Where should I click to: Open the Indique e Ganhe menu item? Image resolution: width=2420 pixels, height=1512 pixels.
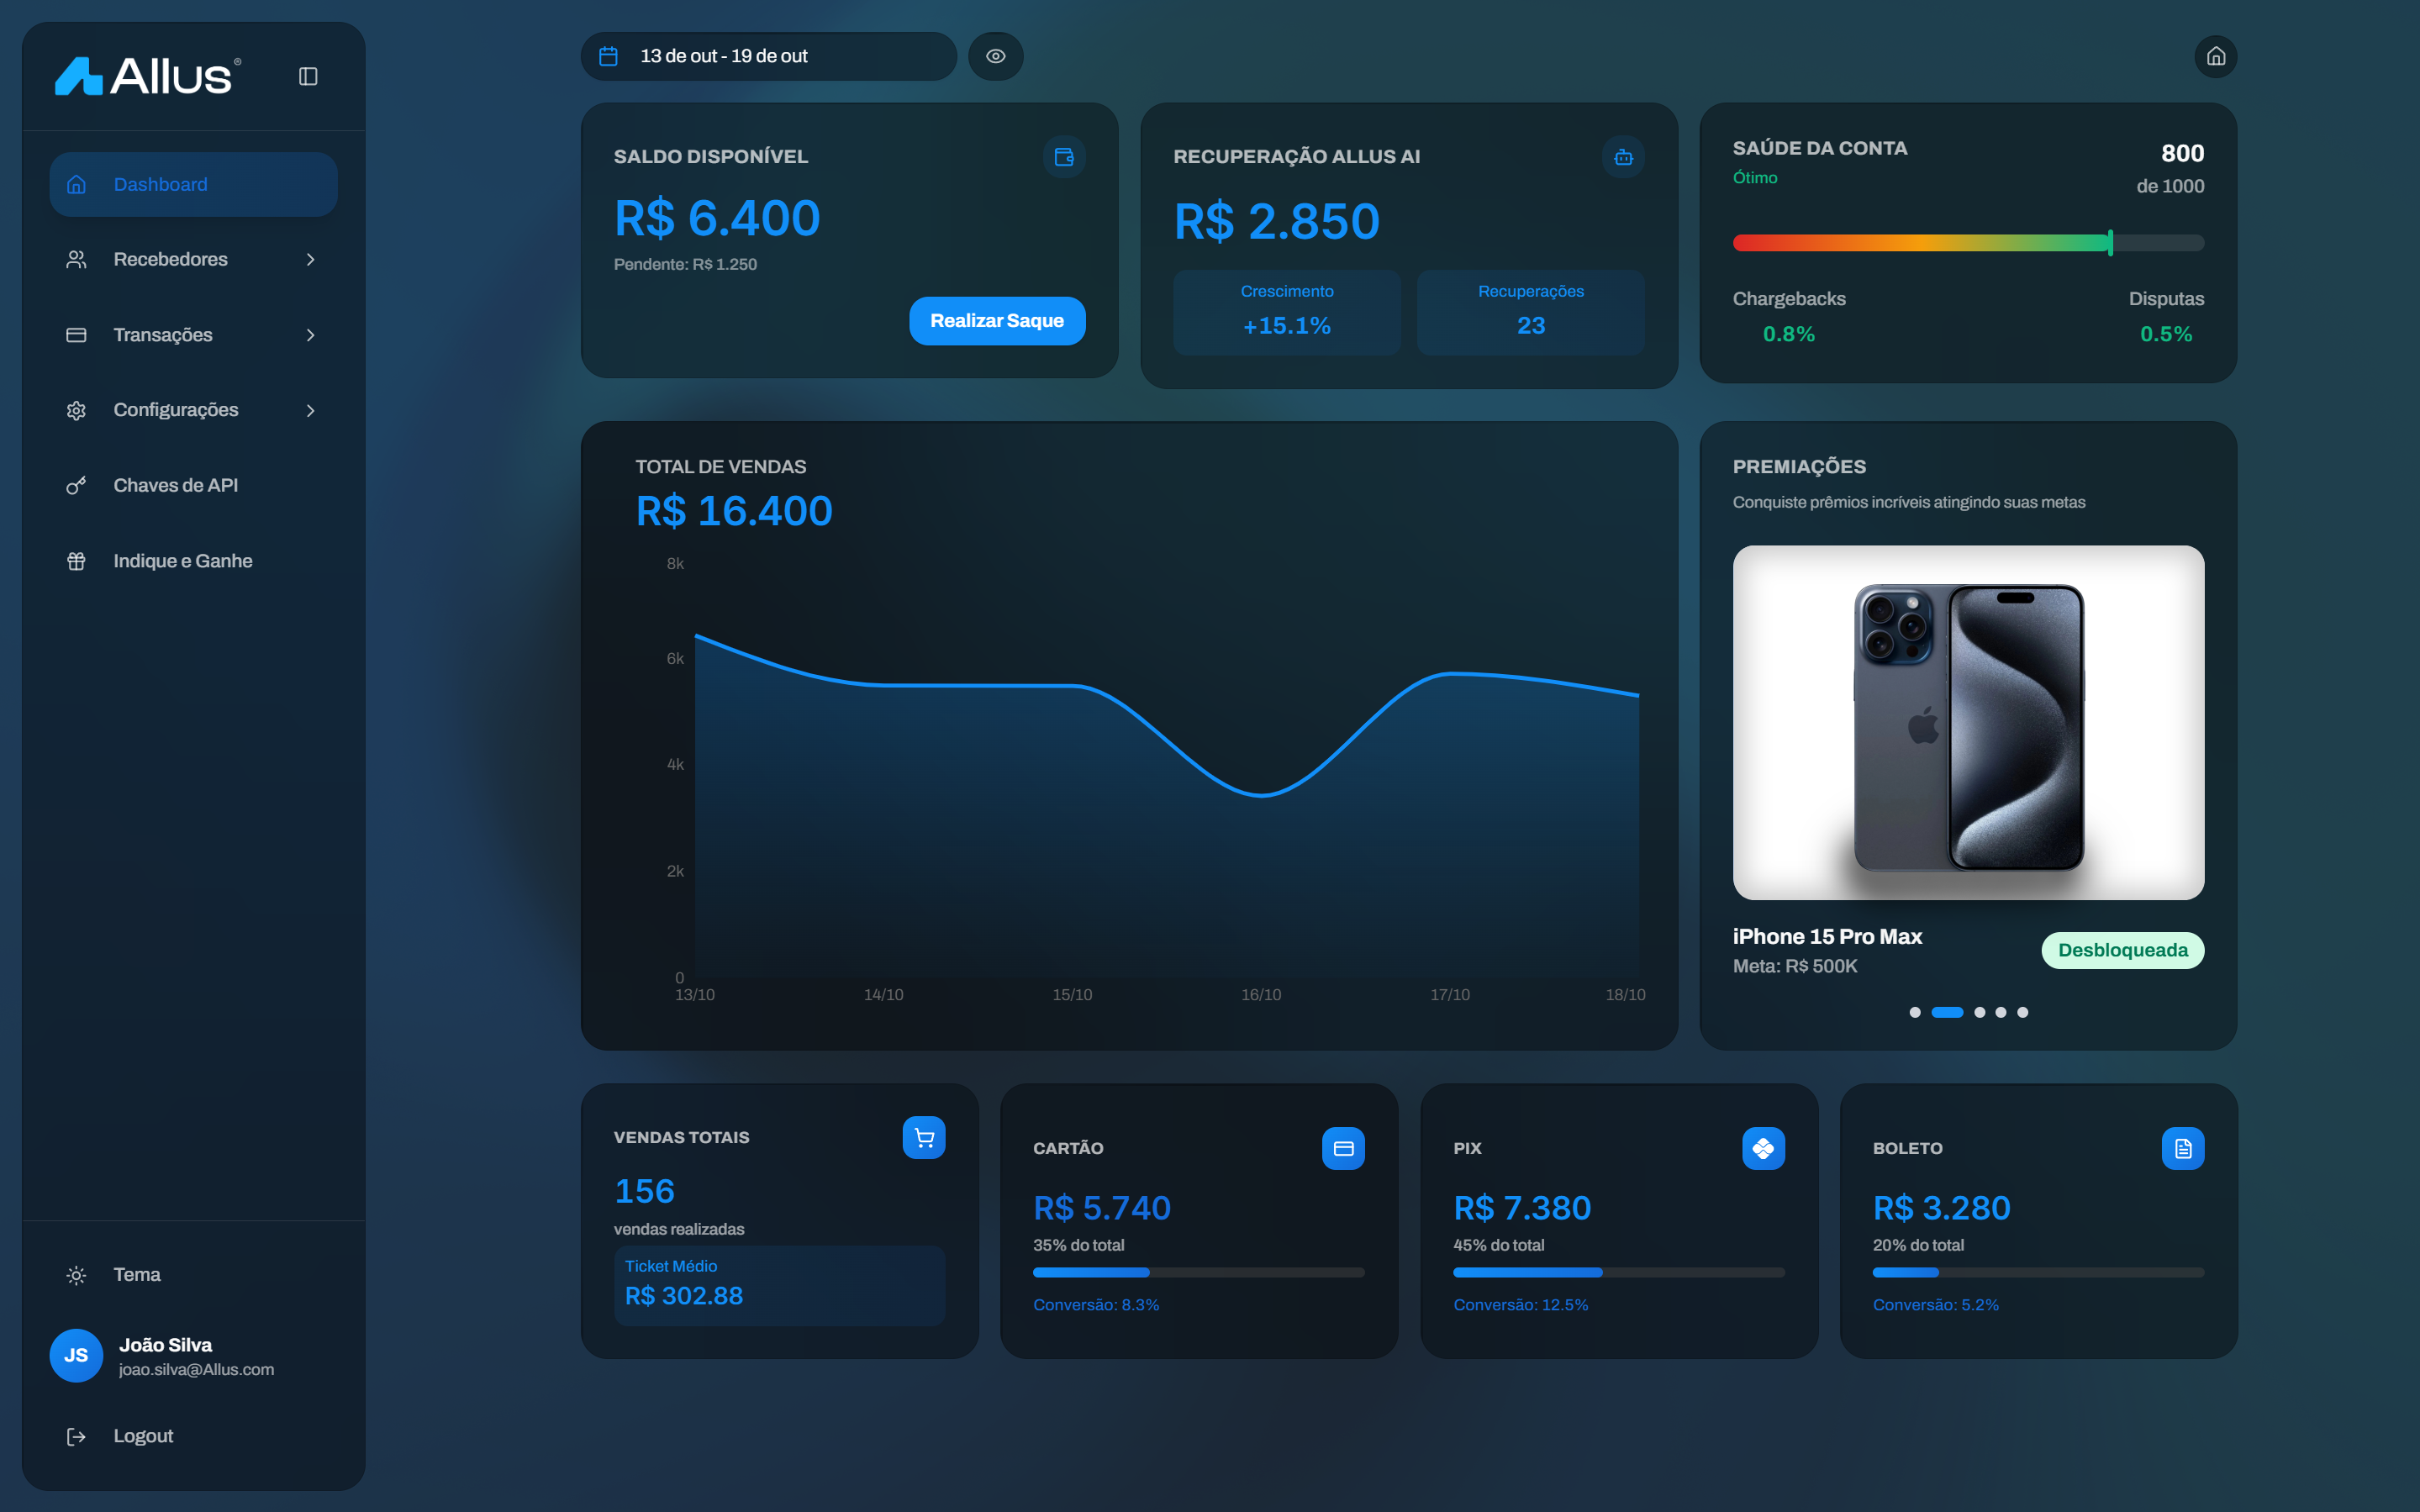182,561
